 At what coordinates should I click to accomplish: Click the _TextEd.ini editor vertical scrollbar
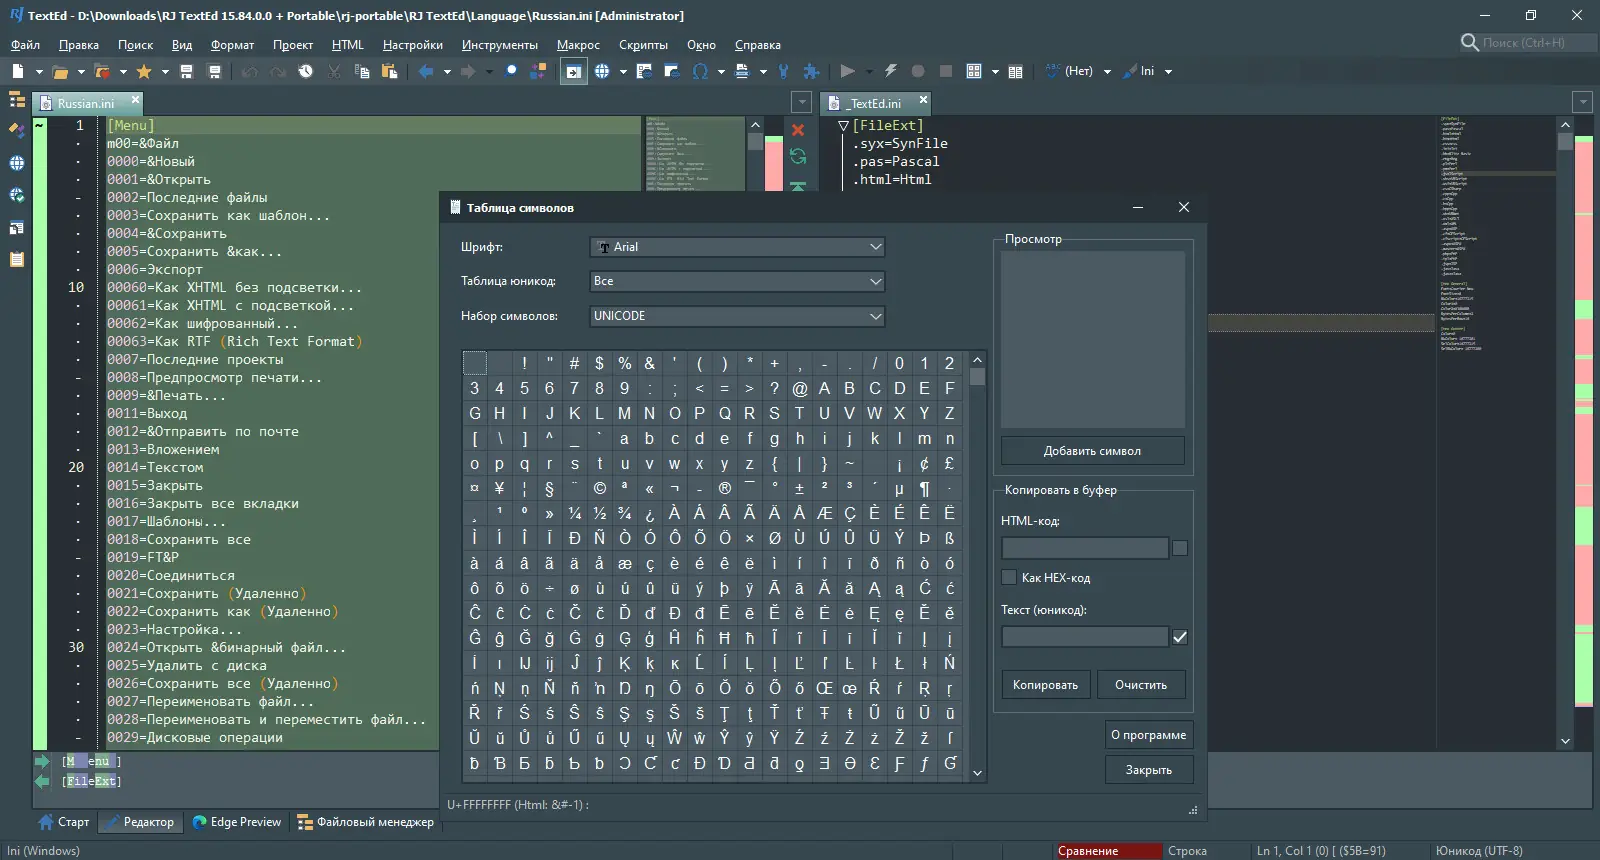pyautogui.click(x=1565, y=433)
